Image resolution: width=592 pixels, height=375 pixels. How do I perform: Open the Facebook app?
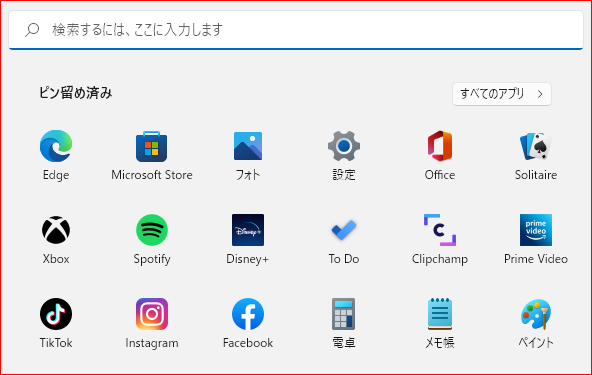pyautogui.click(x=248, y=314)
